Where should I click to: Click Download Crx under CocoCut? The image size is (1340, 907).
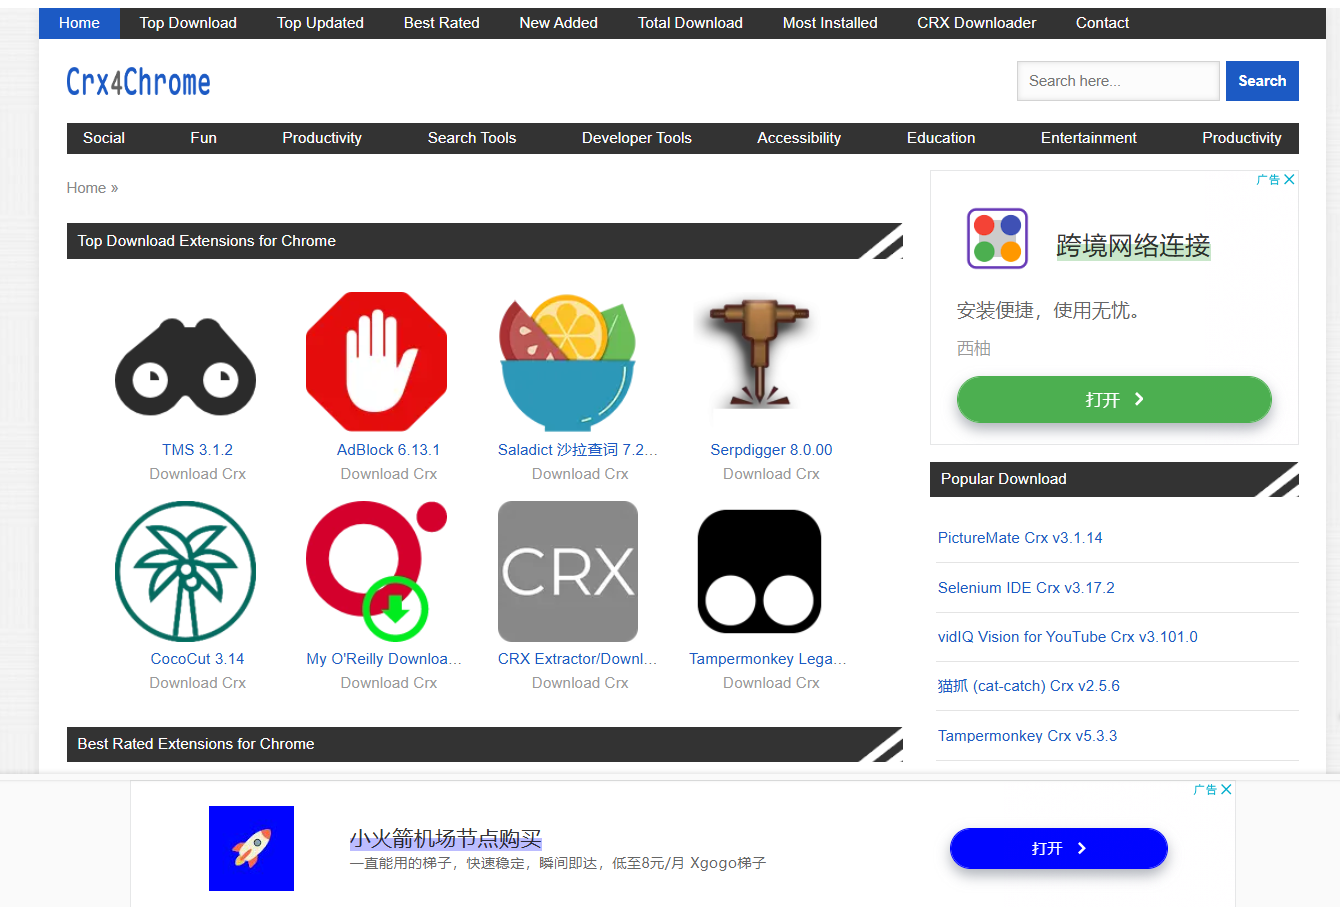point(197,683)
